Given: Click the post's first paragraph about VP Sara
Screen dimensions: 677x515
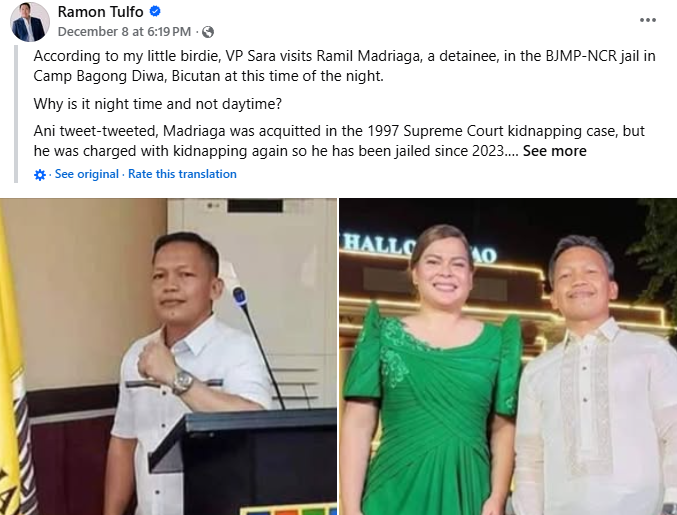Looking at the screenshot, I should [x=345, y=66].
